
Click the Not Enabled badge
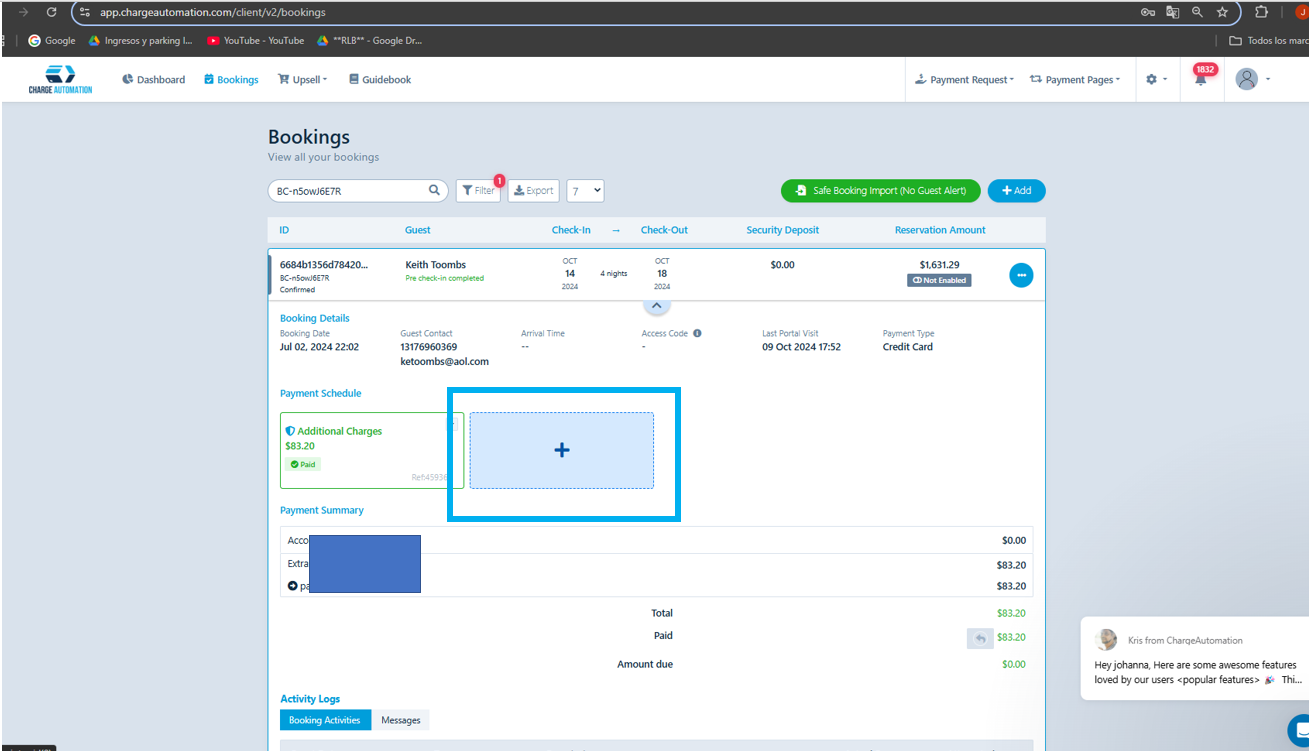(x=939, y=280)
